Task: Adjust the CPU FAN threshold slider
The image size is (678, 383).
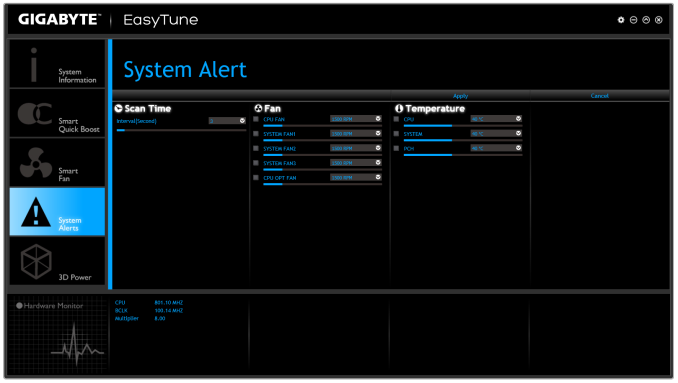Action: pyautogui.click(x=323, y=126)
